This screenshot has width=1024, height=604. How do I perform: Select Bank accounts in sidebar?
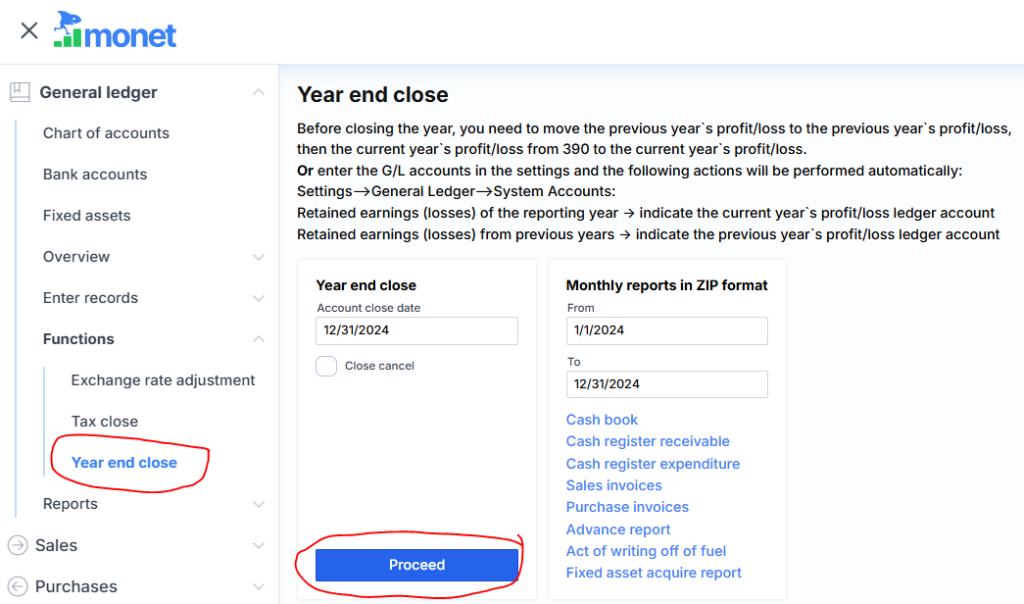click(95, 174)
